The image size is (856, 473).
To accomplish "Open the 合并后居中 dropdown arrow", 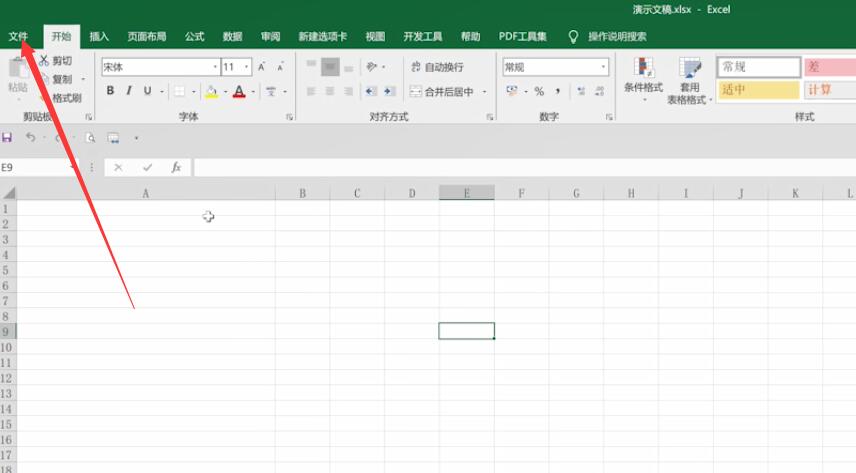I will [x=484, y=92].
